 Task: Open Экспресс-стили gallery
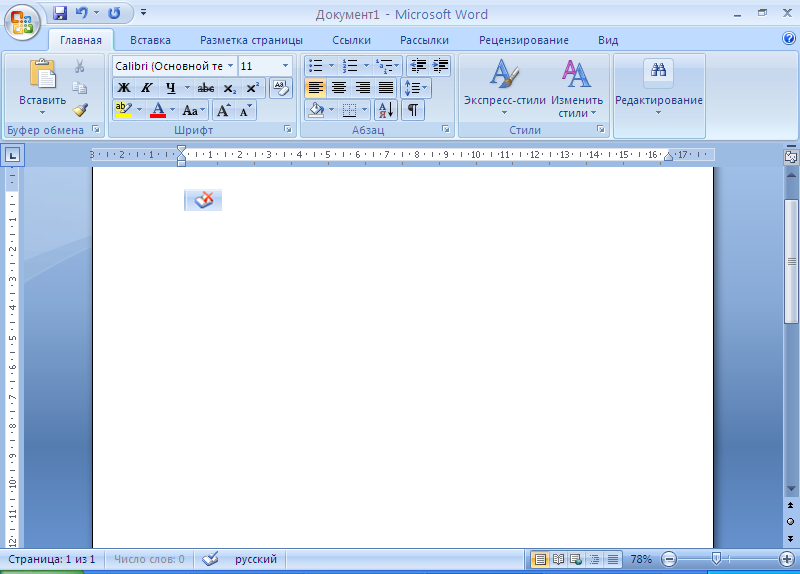pos(505,87)
